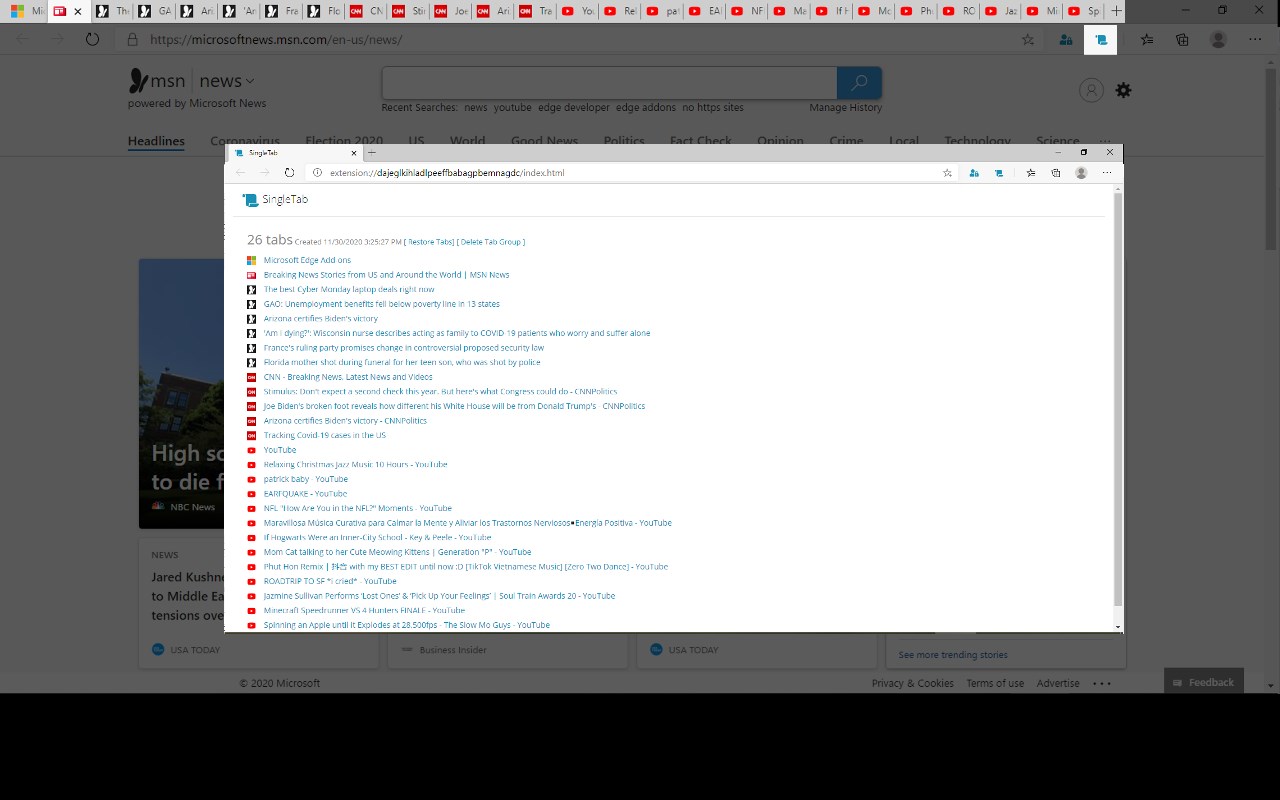Image resolution: width=1280 pixels, height=800 pixels.
Task: Select the Headlines tab on MSN
Action: pos(156,141)
